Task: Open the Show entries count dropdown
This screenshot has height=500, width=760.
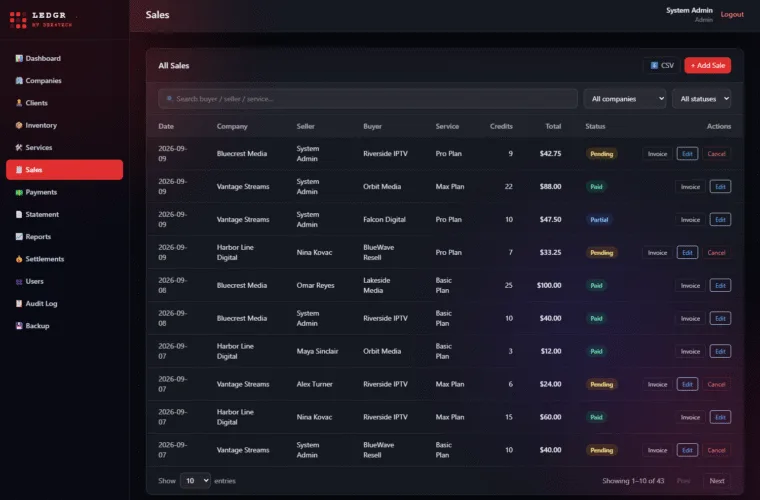Action: point(195,481)
